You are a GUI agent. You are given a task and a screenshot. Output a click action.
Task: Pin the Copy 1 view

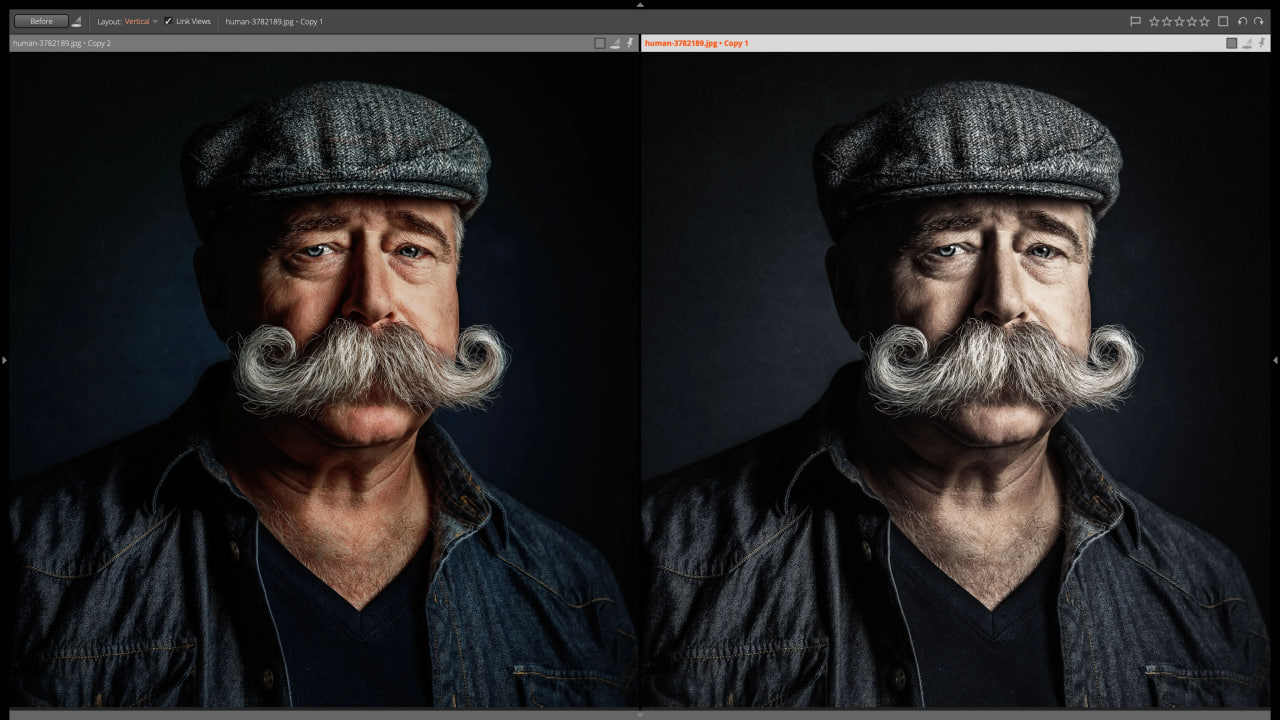pos(1262,43)
